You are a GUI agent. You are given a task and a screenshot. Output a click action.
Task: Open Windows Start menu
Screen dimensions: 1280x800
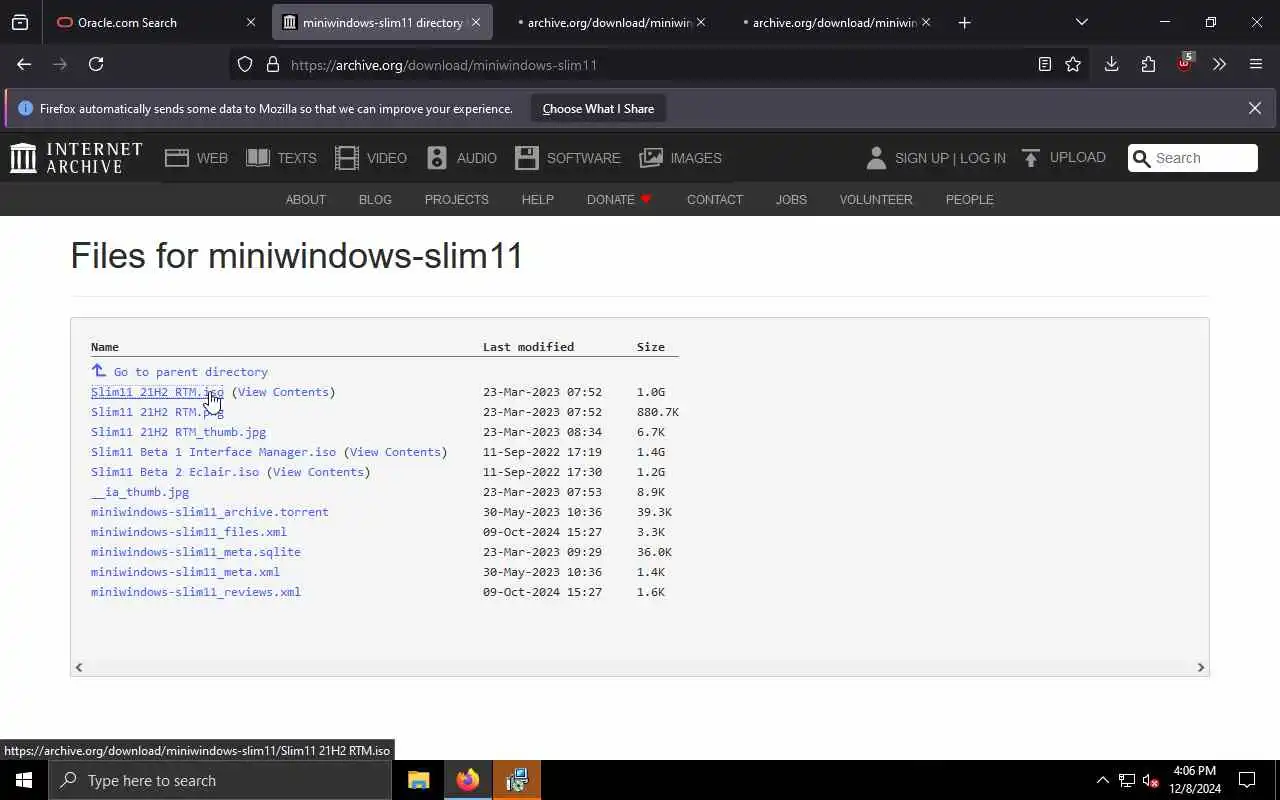click(x=24, y=780)
